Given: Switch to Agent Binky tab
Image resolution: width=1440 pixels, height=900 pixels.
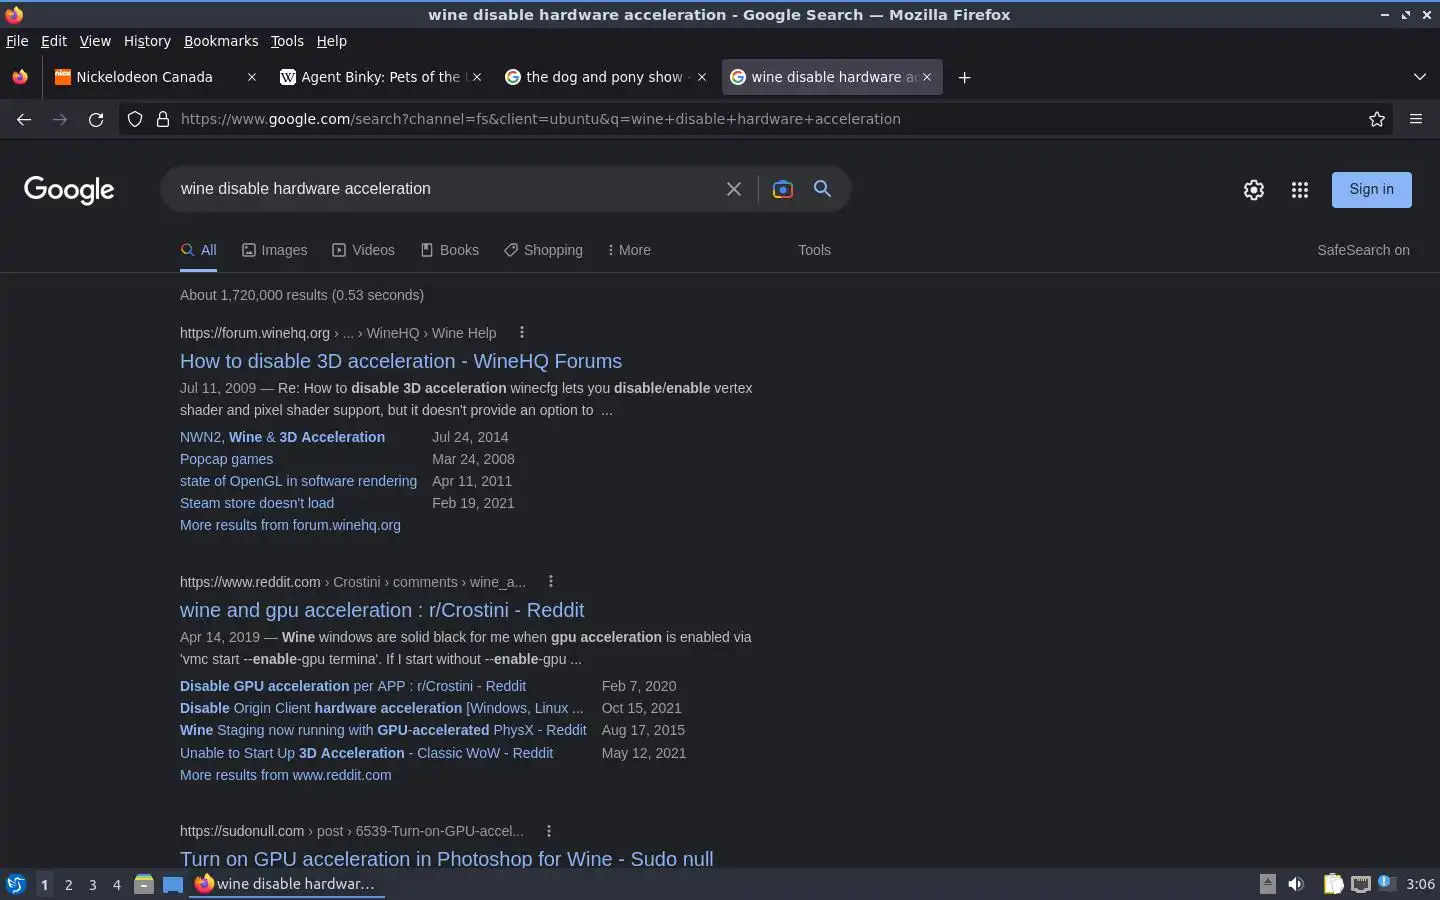Looking at the screenshot, I should [380, 77].
